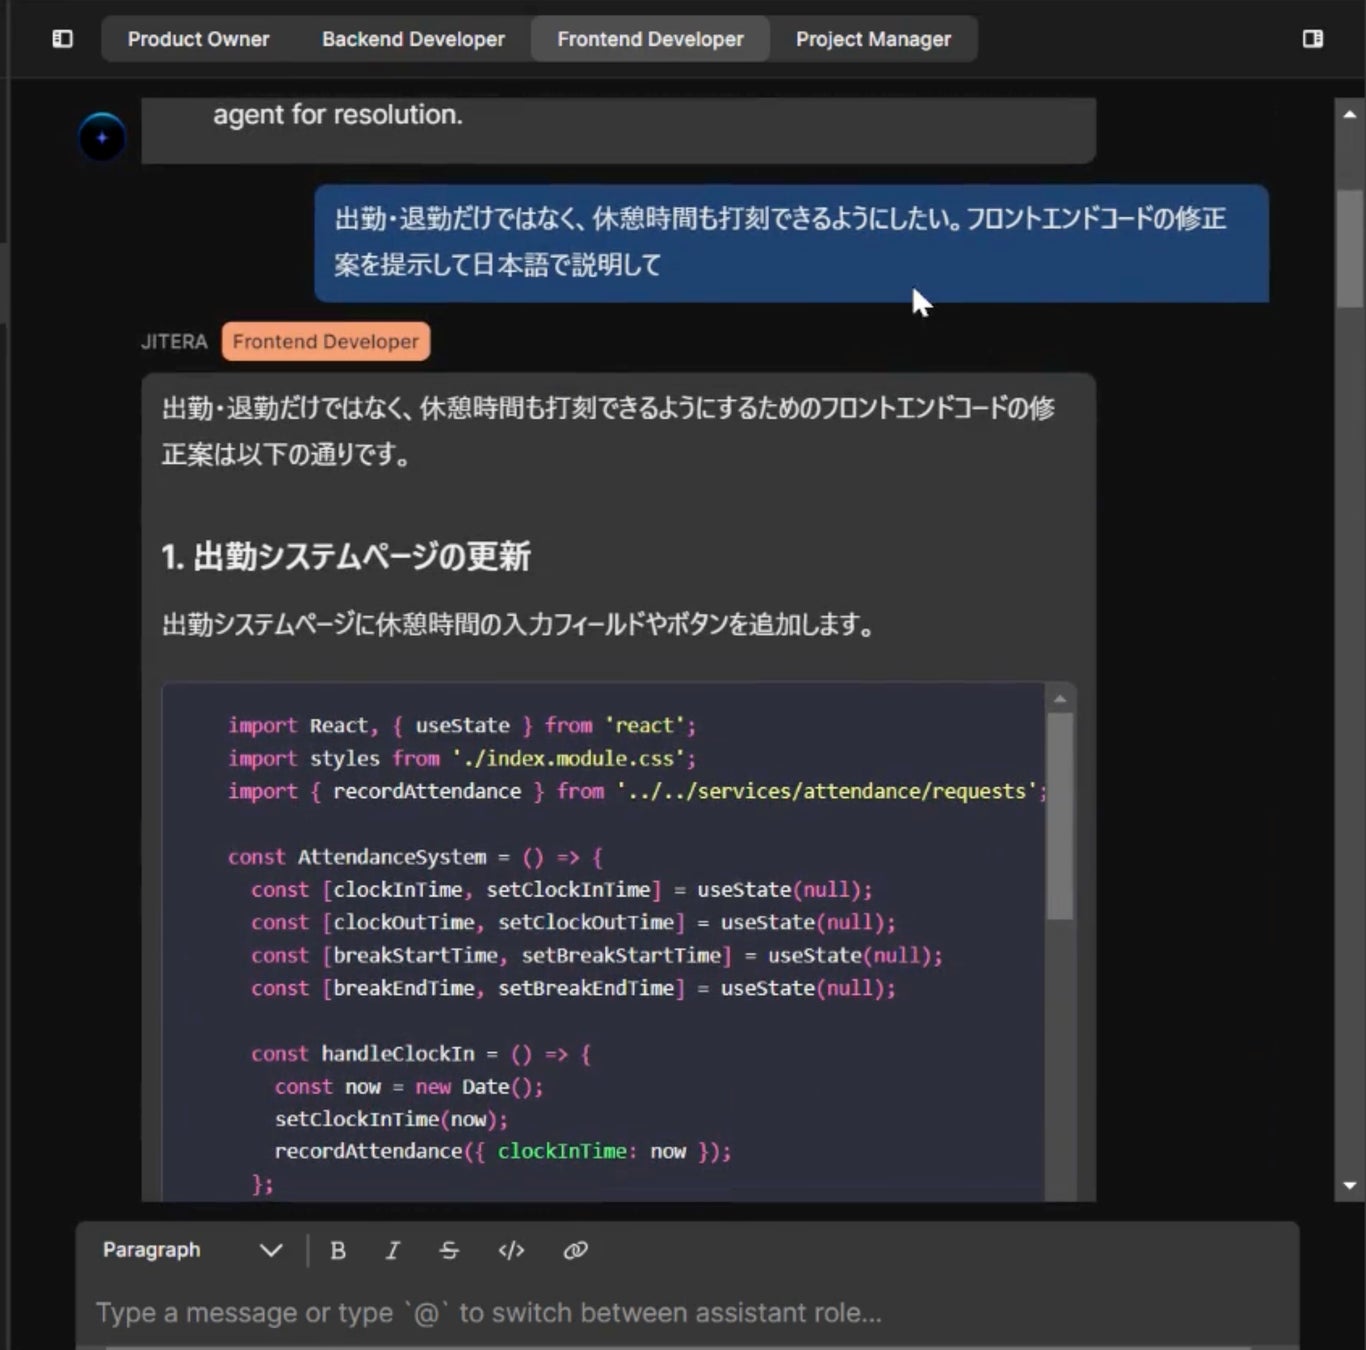Click the 'import styles' code line
Viewport: 1366px width, 1350px height.
[462, 758]
